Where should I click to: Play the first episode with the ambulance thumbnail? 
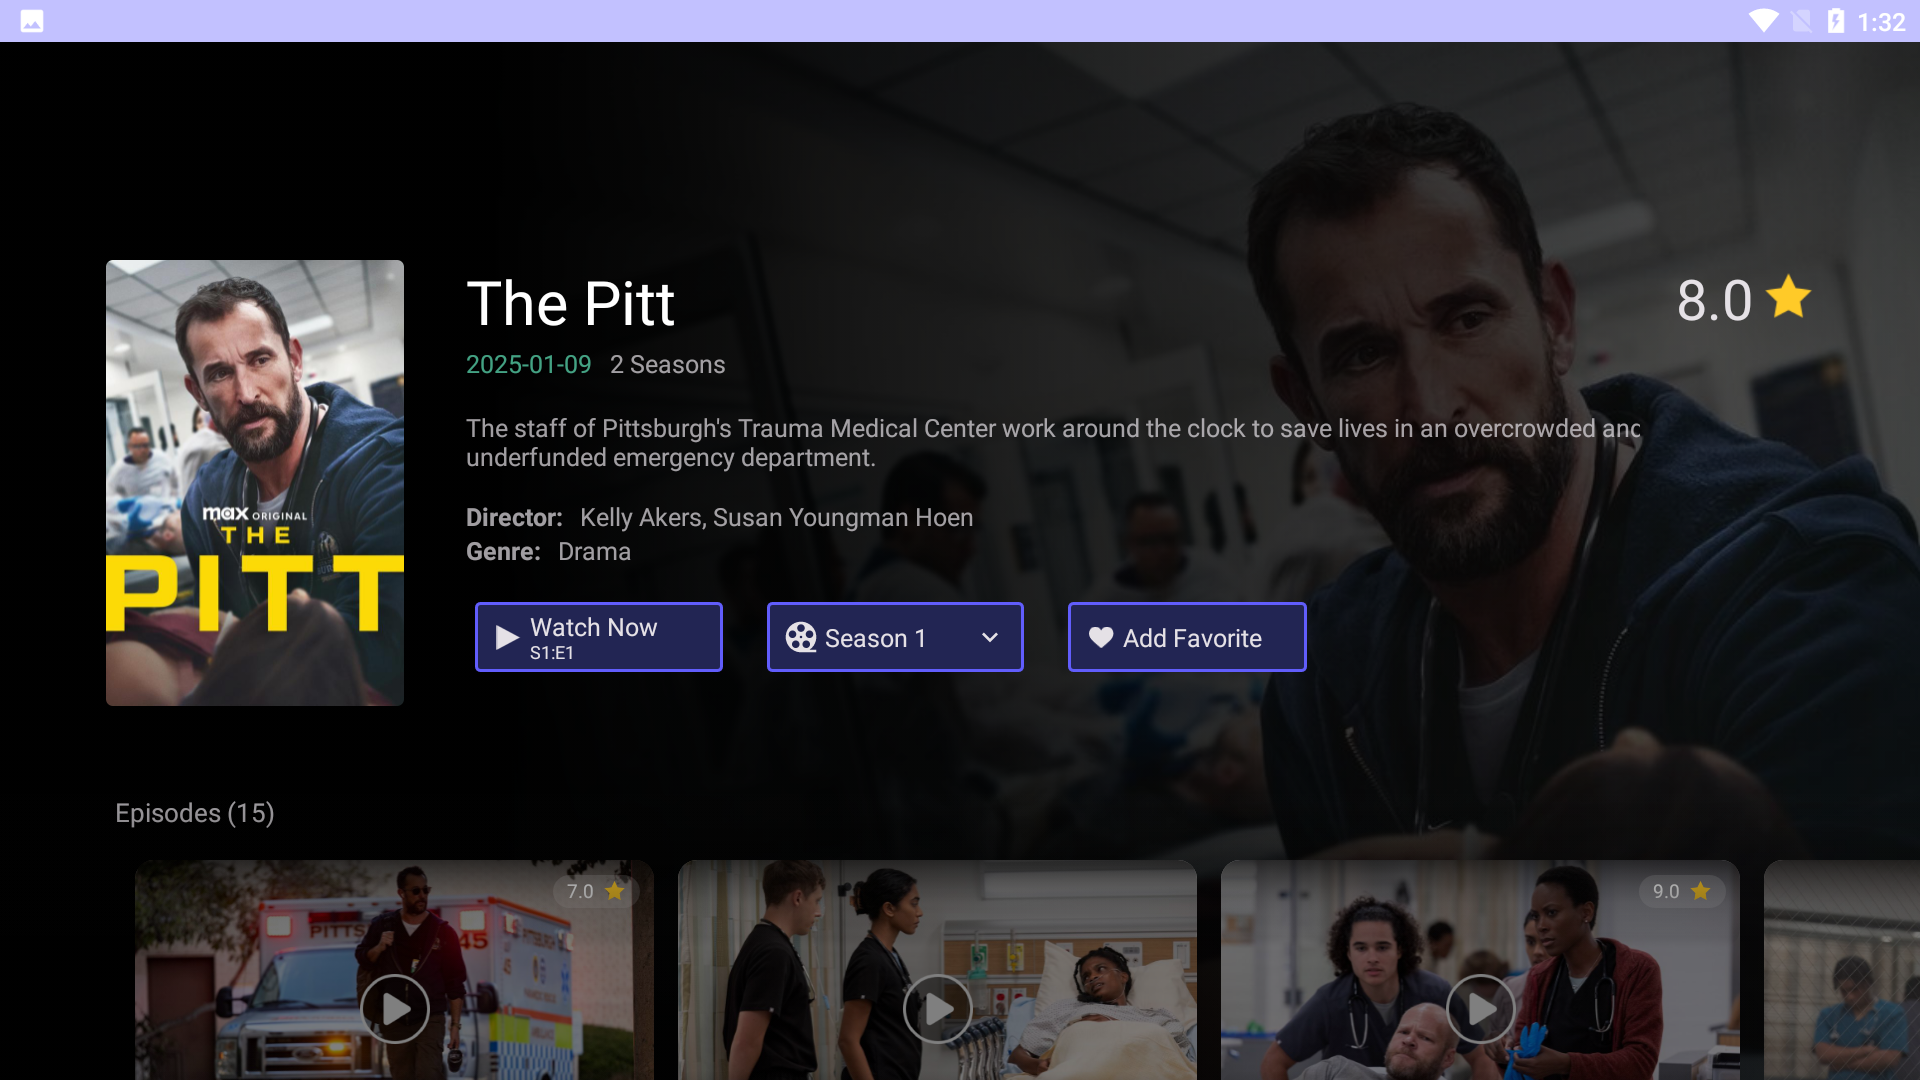point(395,1009)
